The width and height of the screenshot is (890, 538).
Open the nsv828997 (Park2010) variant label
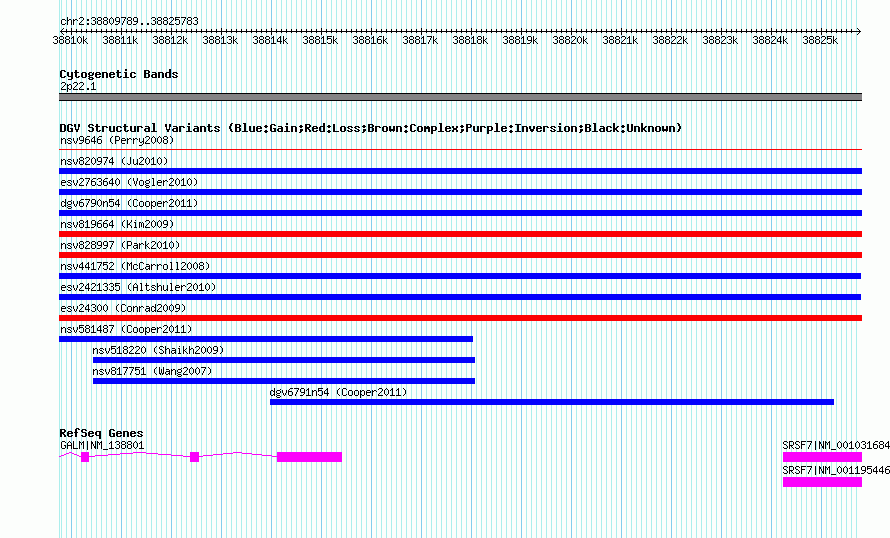(120, 245)
